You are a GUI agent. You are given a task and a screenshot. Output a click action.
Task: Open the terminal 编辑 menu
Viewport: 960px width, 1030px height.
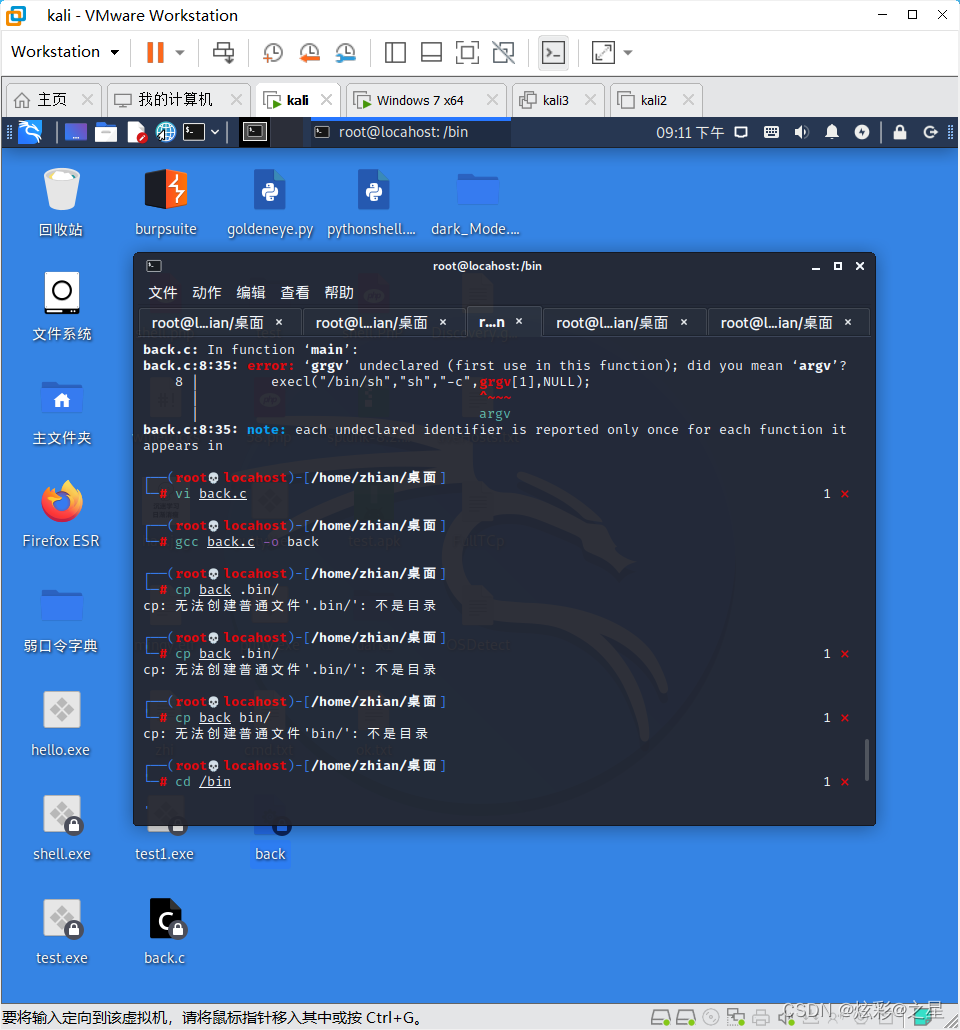[x=250, y=292]
